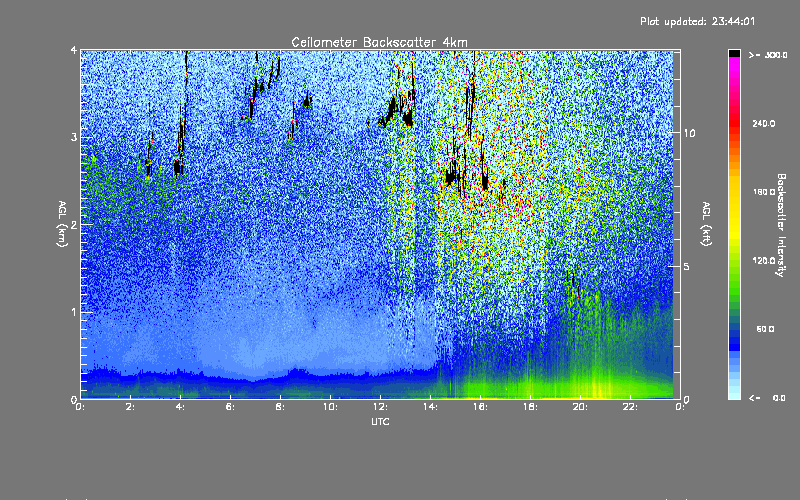Click the "5" tick on the kft axis
The image size is (800, 500).
click(686, 266)
